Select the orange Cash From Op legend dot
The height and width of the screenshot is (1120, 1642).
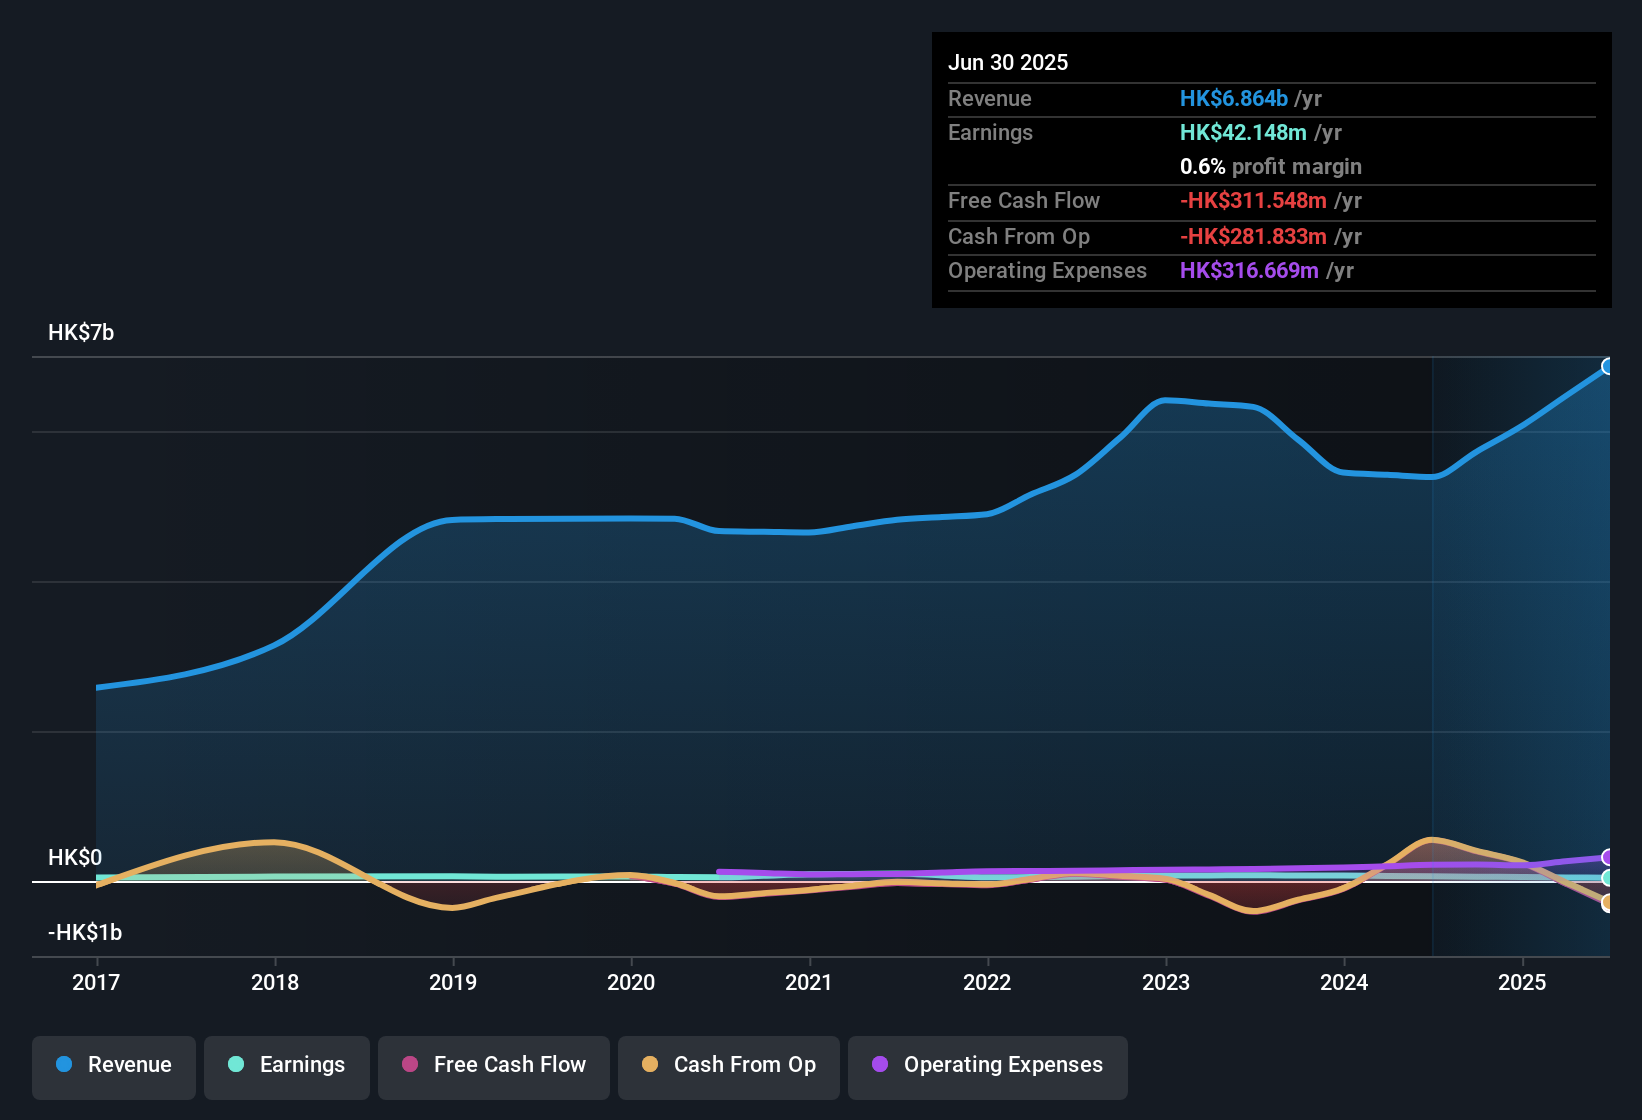tap(649, 1065)
